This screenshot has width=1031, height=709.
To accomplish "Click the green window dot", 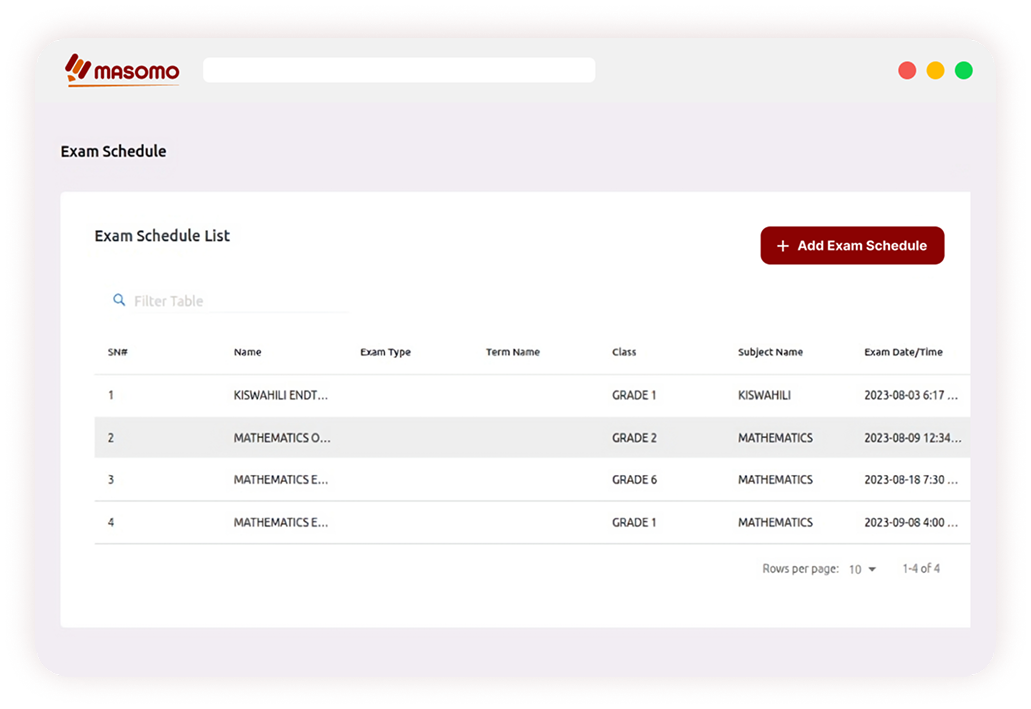I will [963, 70].
